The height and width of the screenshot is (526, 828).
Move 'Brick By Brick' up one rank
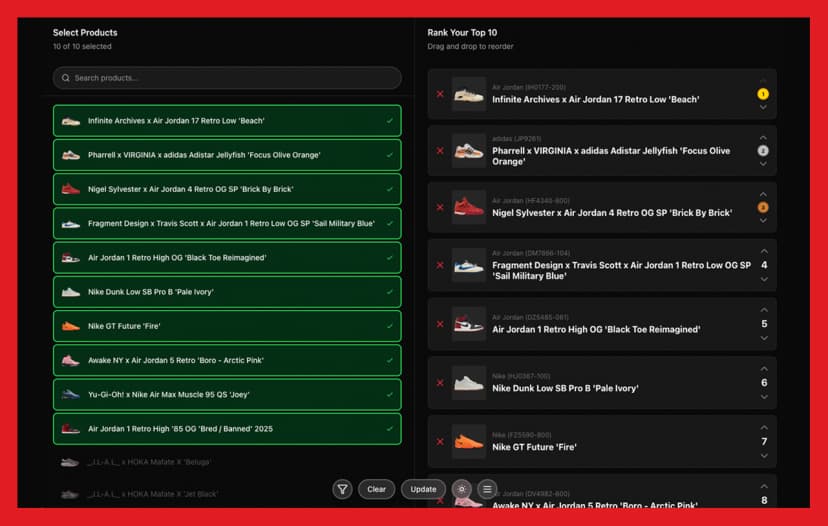click(763, 194)
